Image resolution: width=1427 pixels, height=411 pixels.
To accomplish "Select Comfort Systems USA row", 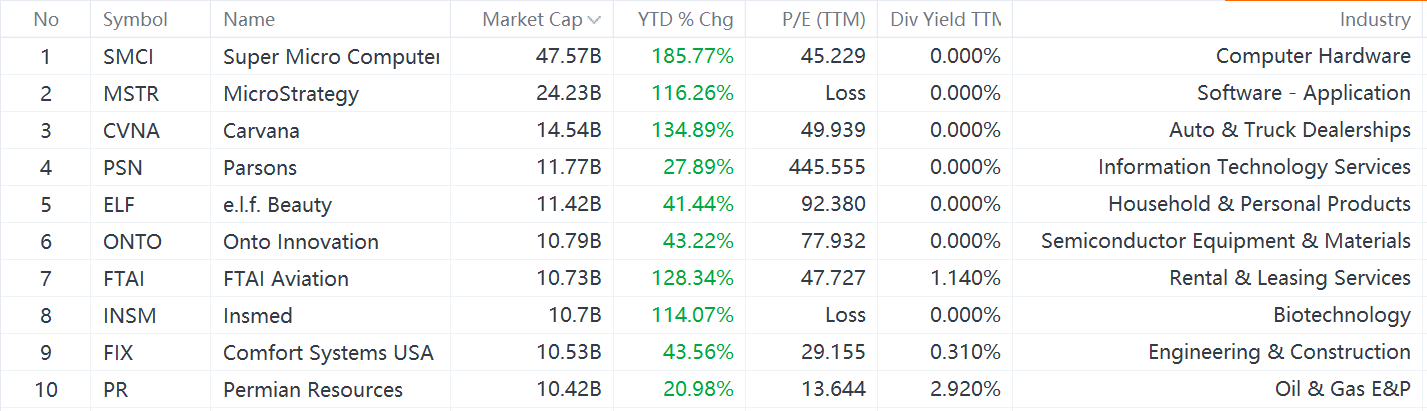I will pyautogui.click(x=713, y=353).
